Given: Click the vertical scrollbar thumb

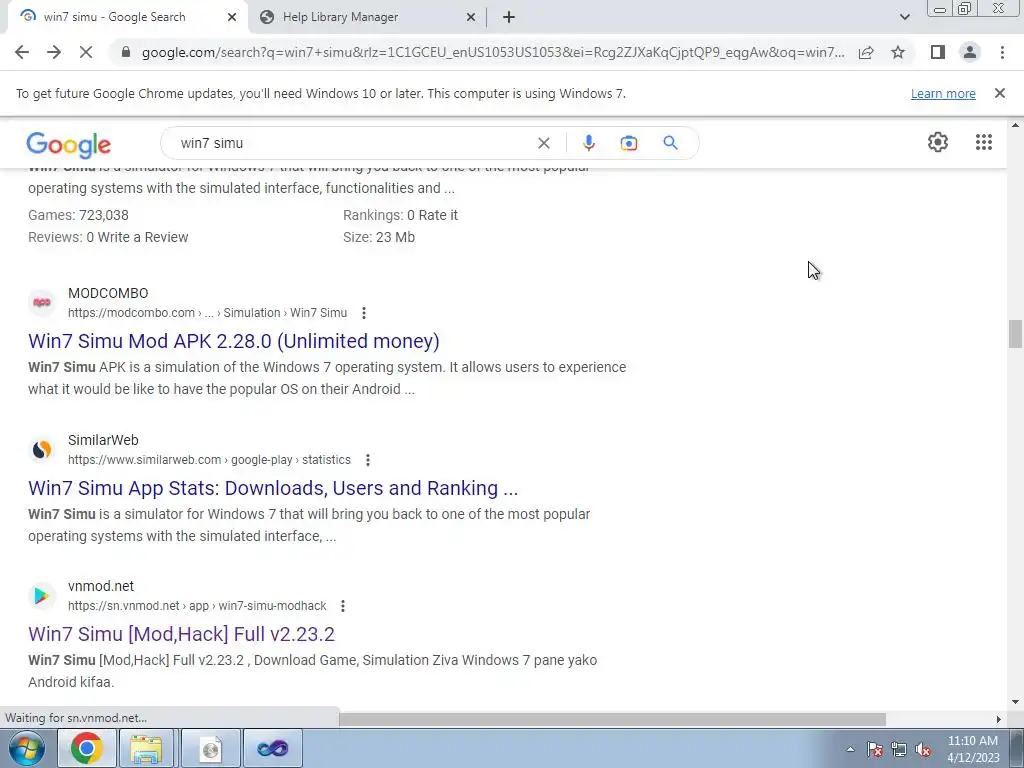Looking at the screenshot, I should 1015,334.
